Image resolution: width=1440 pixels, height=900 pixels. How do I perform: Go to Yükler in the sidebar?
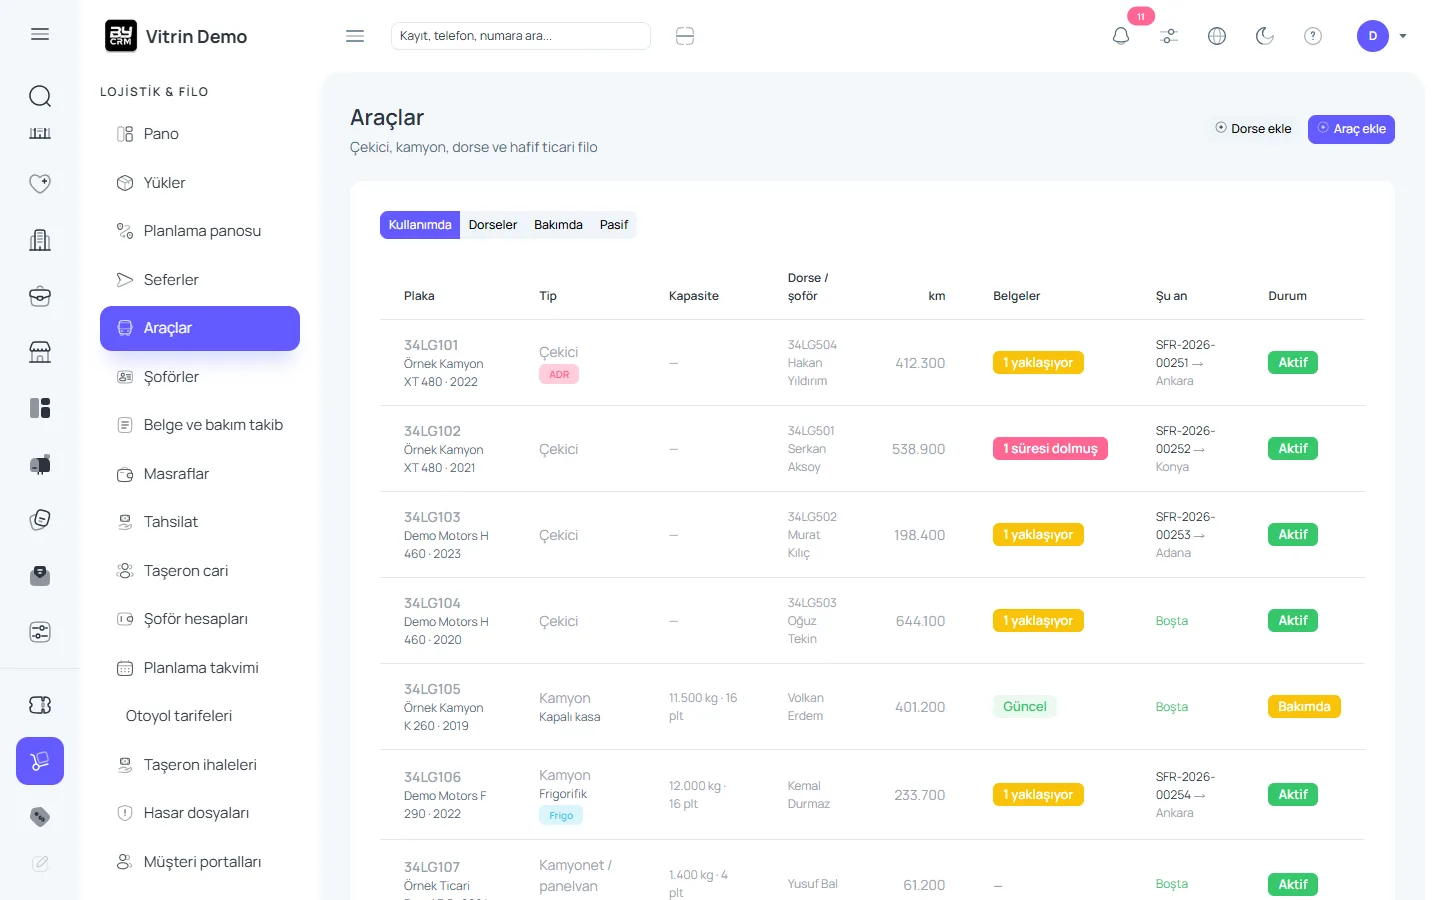pyautogui.click(x=200, y=183)
